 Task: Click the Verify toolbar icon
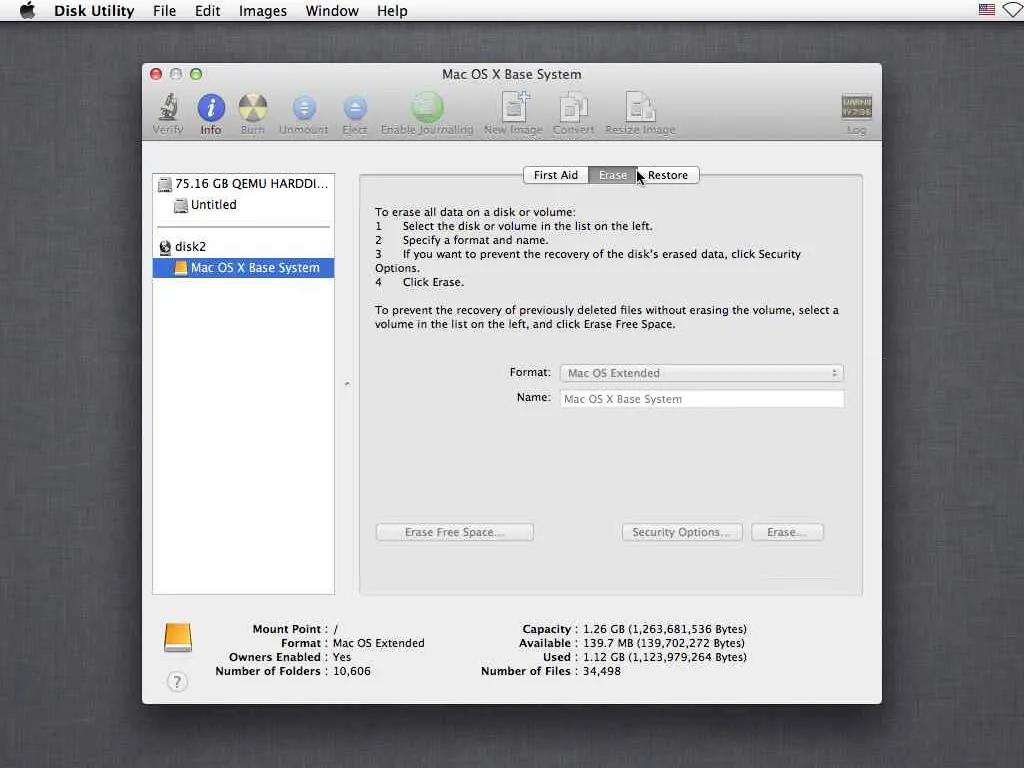[x=168, y=113]
